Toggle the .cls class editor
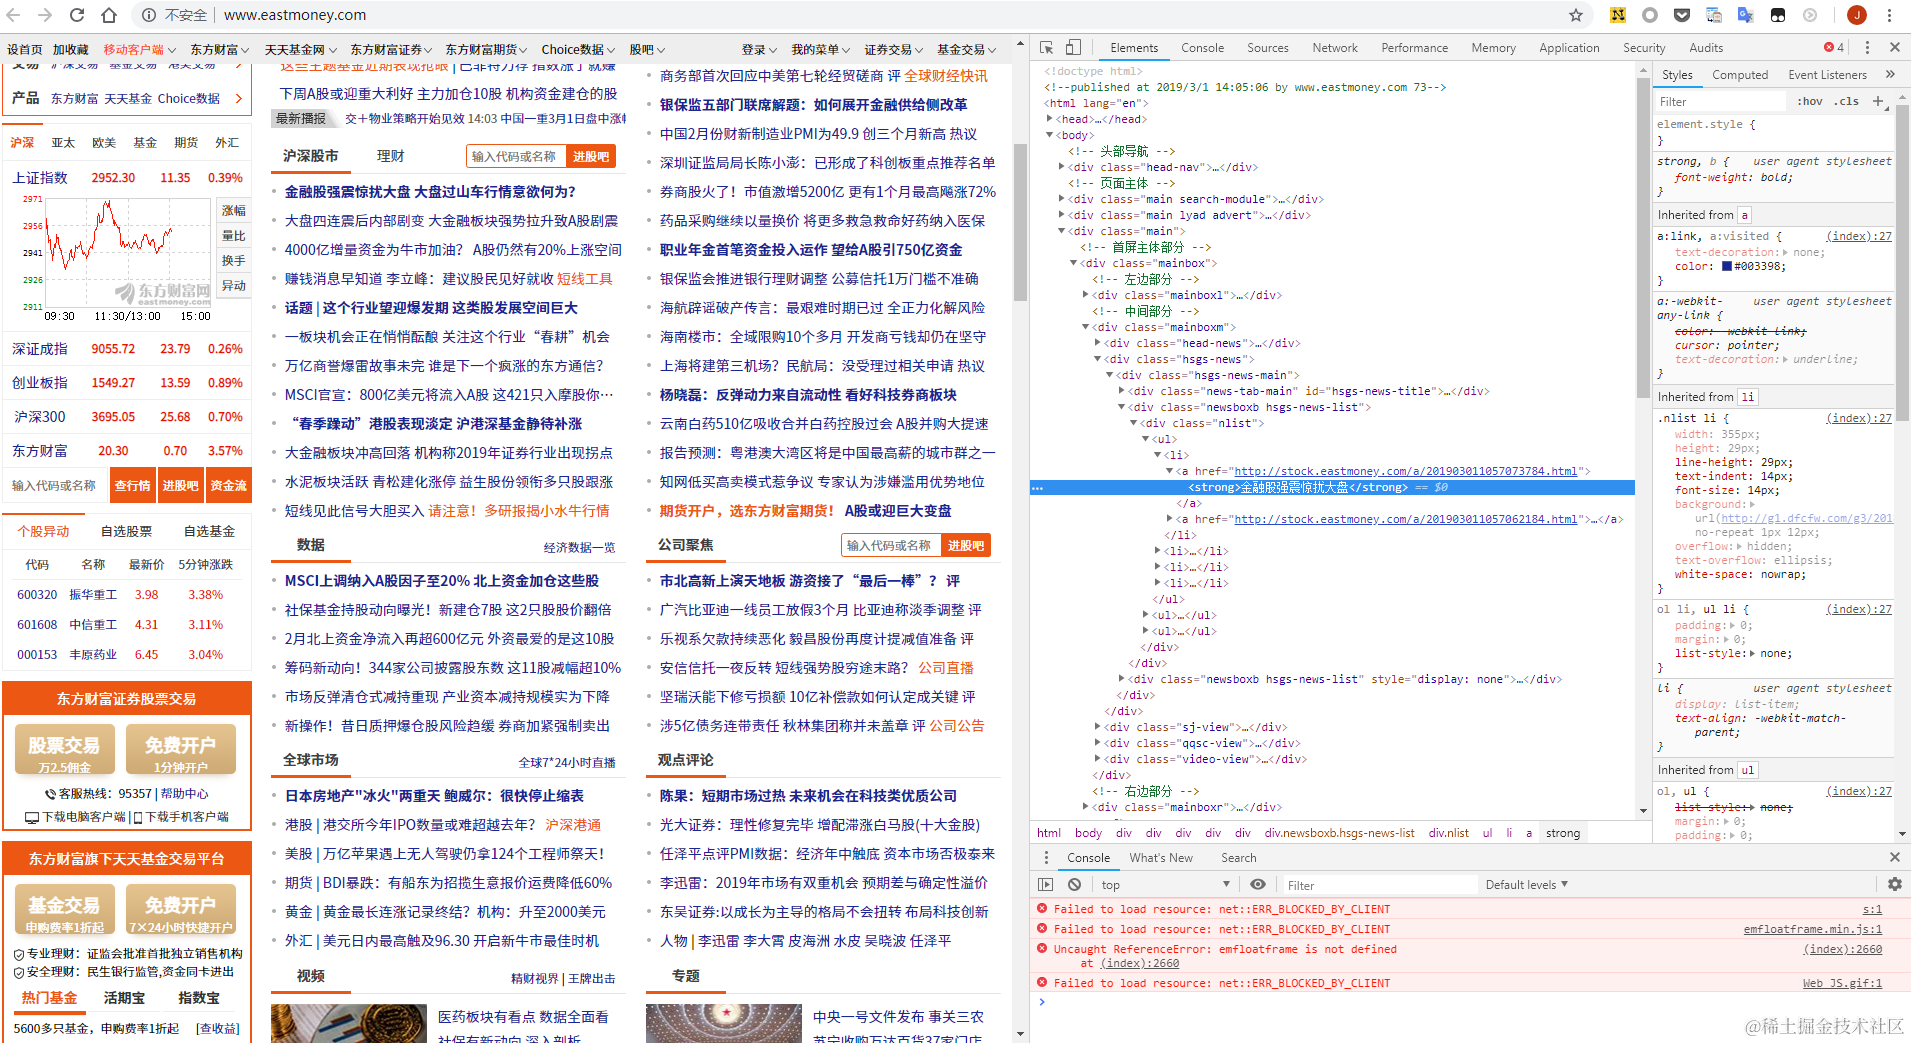This screenshot has width=1911, height=1043. click(x=1847, y=102)
